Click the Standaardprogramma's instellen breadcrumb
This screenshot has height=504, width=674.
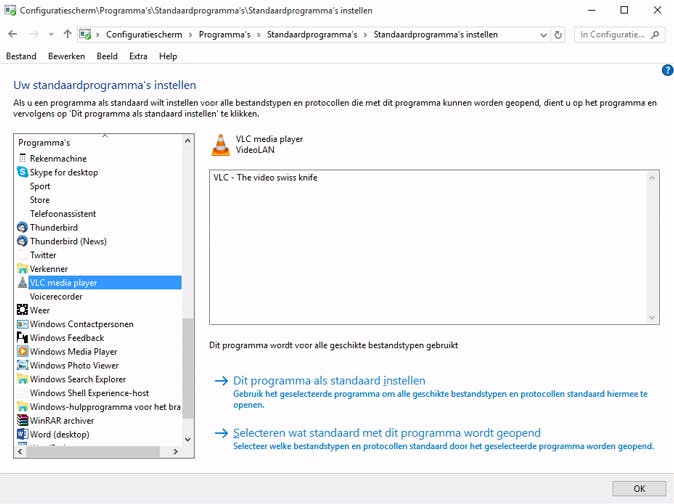(435, 35)
